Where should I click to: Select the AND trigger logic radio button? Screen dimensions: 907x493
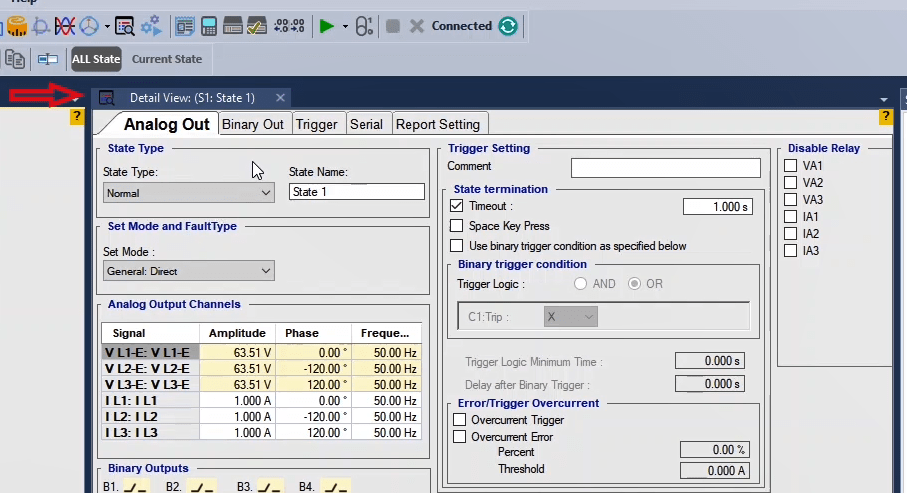tap(580, 284)
